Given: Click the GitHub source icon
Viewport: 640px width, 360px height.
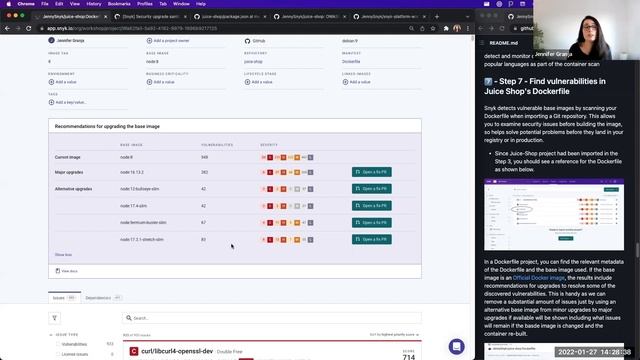Looking at the screenshot, I should [247, 41].
